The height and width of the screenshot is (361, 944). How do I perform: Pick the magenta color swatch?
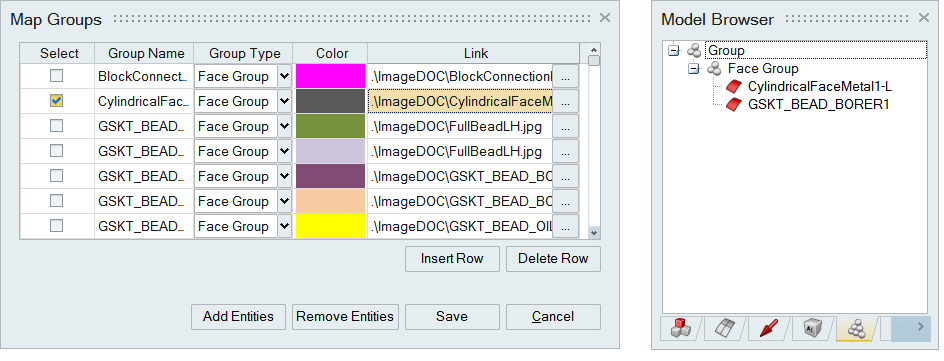click(x=331, y=76)
